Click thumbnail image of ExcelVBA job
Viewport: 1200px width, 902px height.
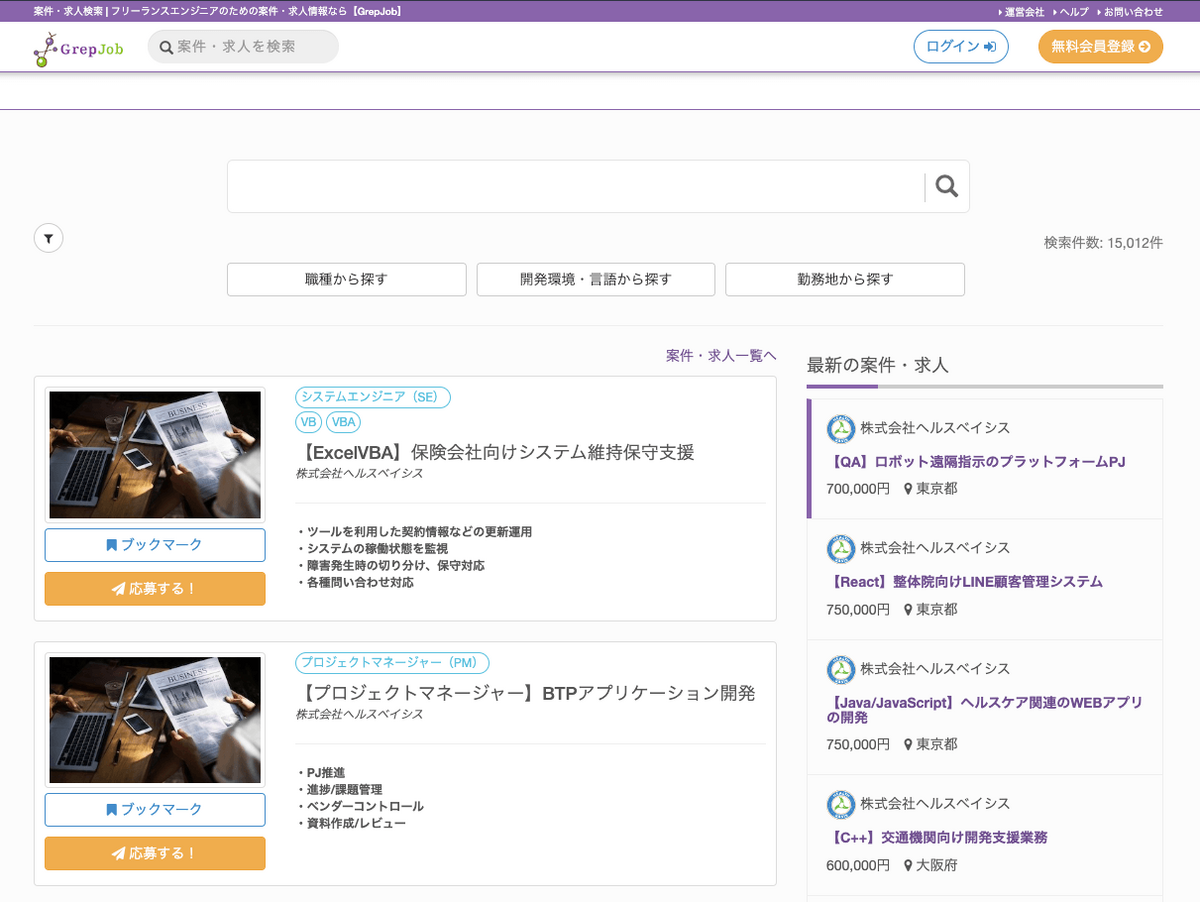point(155,455)
